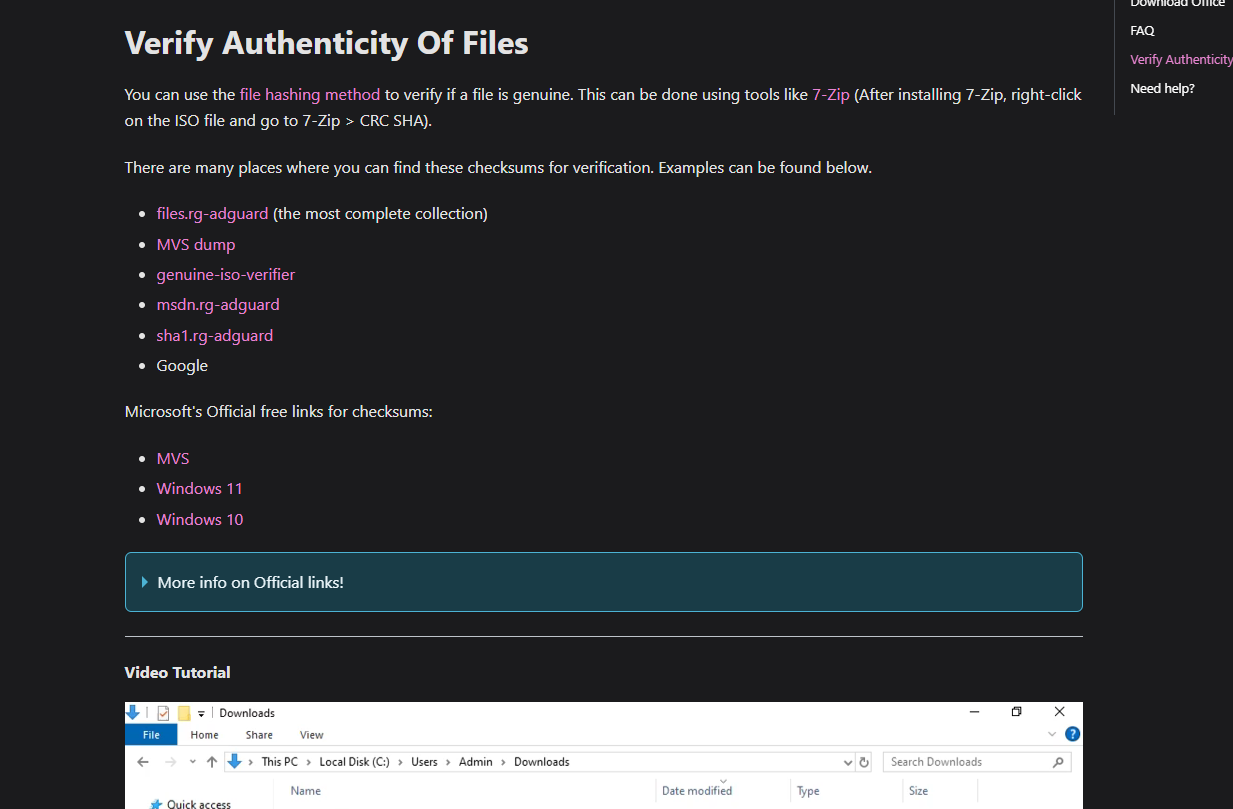1233x809 pixels.
Task: Click the Video Tutorial heading
Action: (x=178, y=673)
